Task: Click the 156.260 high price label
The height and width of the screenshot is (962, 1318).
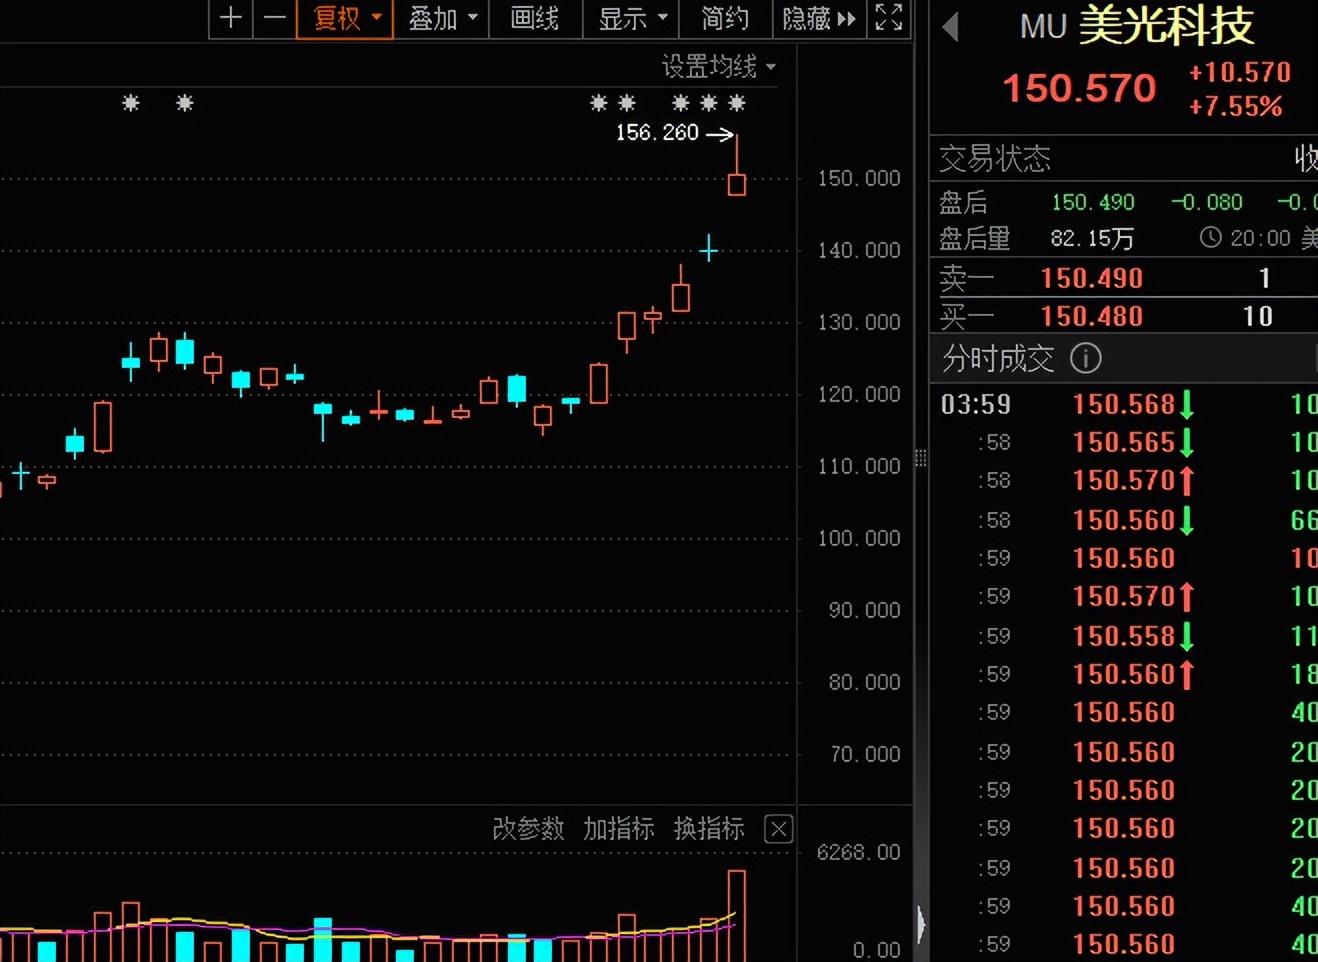Action: (657, 133)
